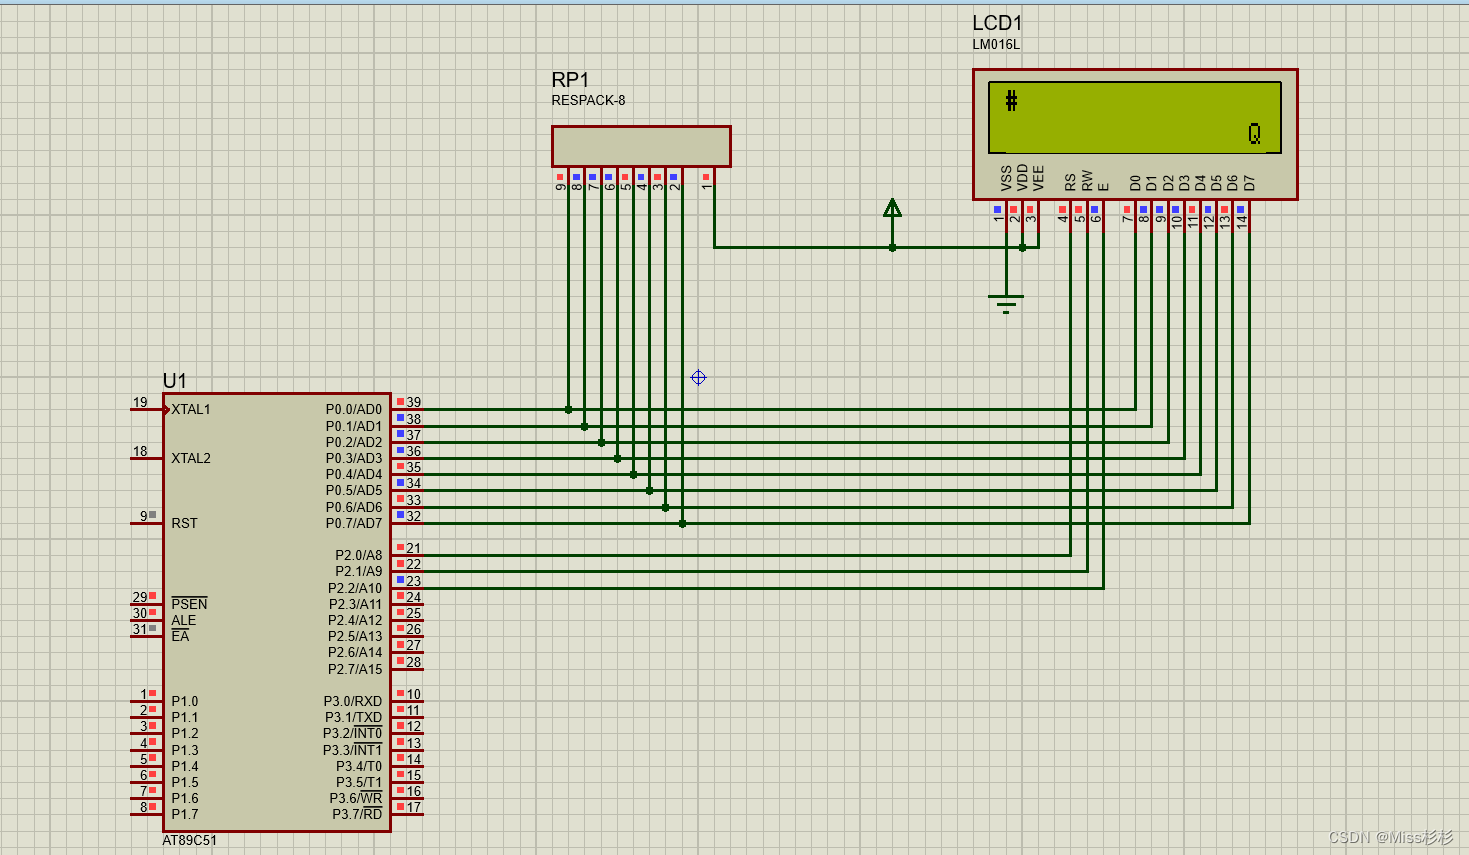Click the P3.4/T0 pin label
Screen dimensions: 1469x855
[359, 766]
